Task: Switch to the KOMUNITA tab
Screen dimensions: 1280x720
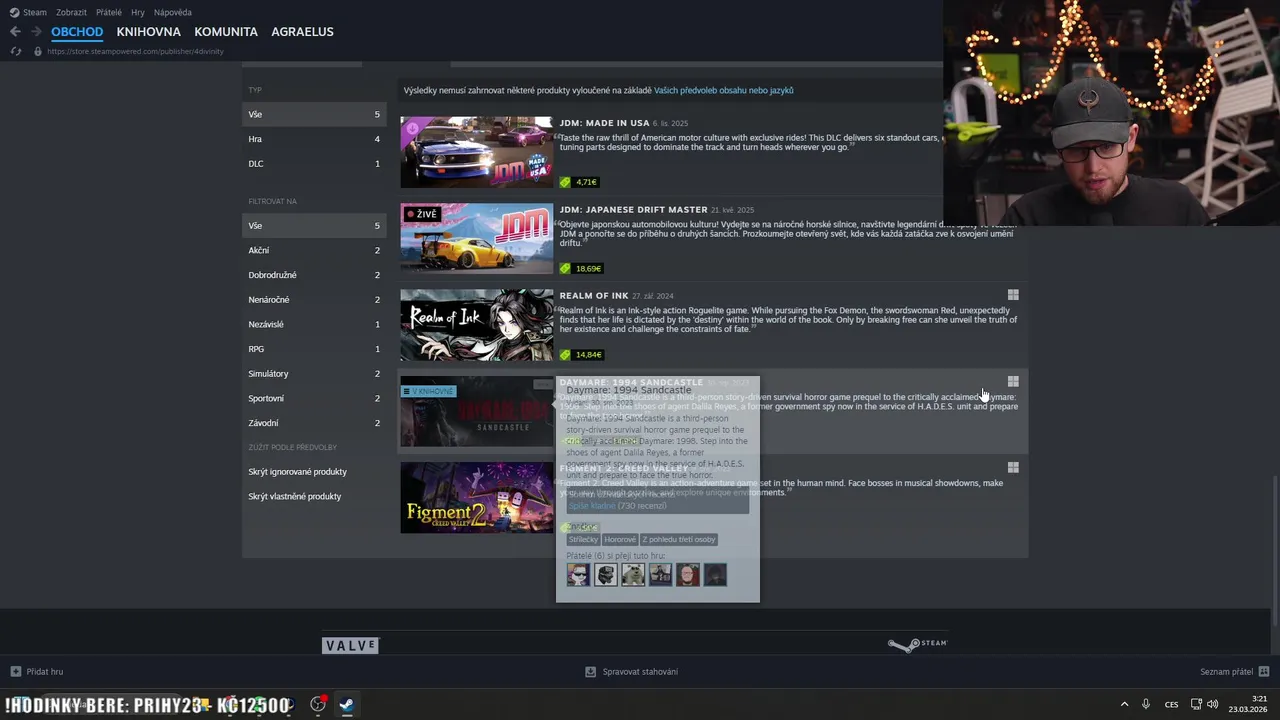Action: point(226,32)
